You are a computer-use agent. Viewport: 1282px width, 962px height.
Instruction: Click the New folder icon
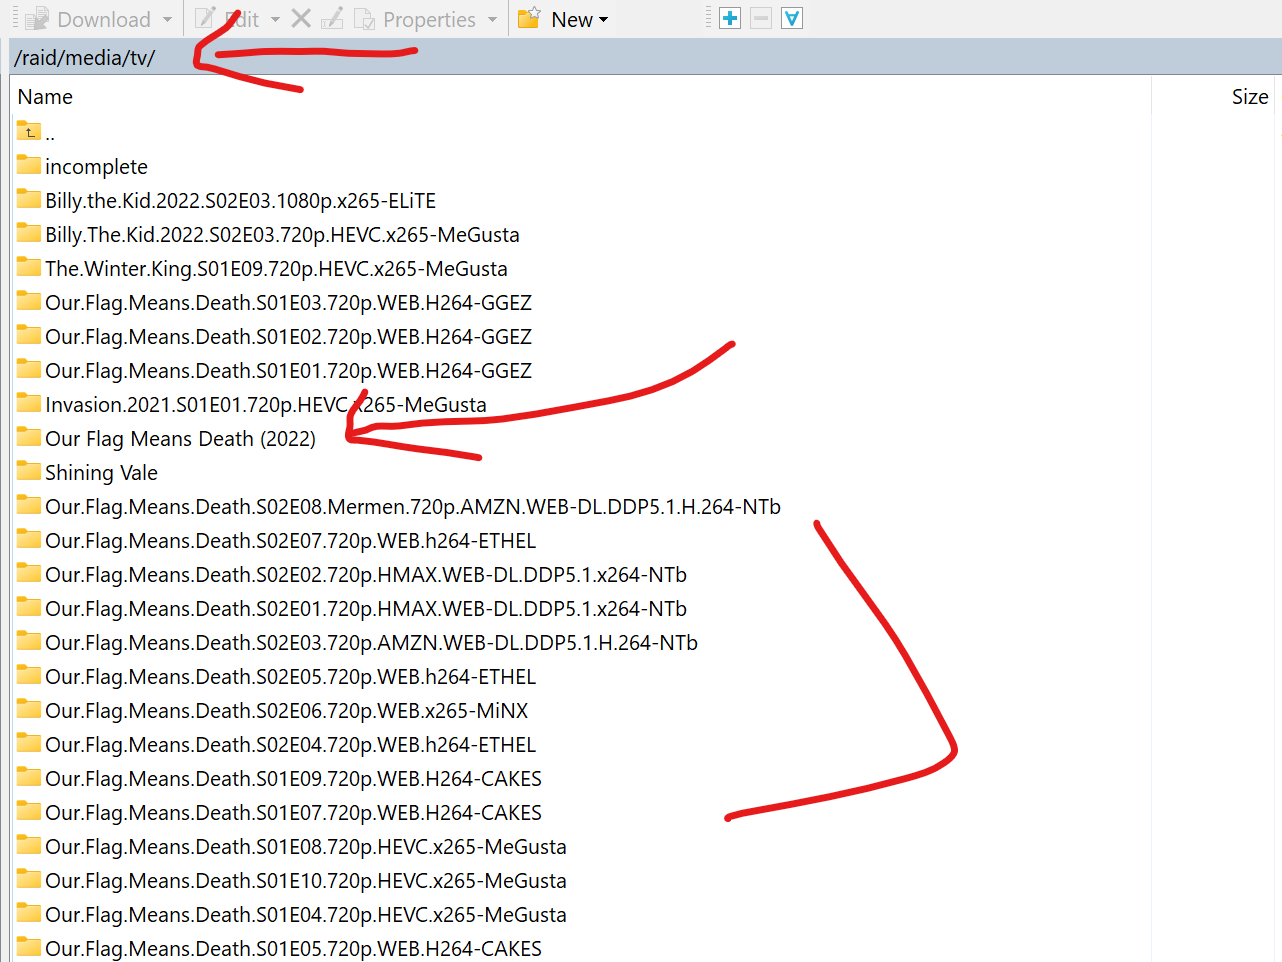pyautogui.click(x=527, y=18)
